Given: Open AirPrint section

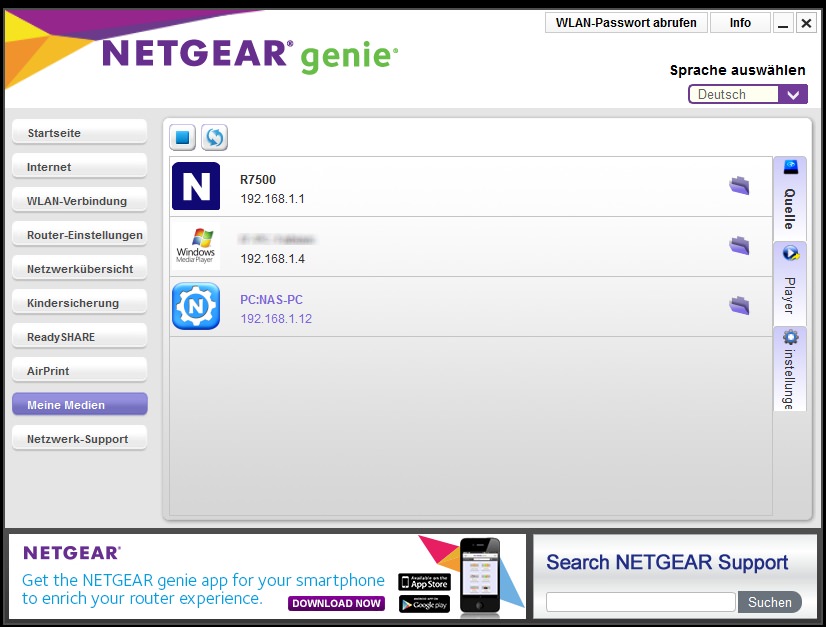Looking at the screenshot, I should [80, 371].
